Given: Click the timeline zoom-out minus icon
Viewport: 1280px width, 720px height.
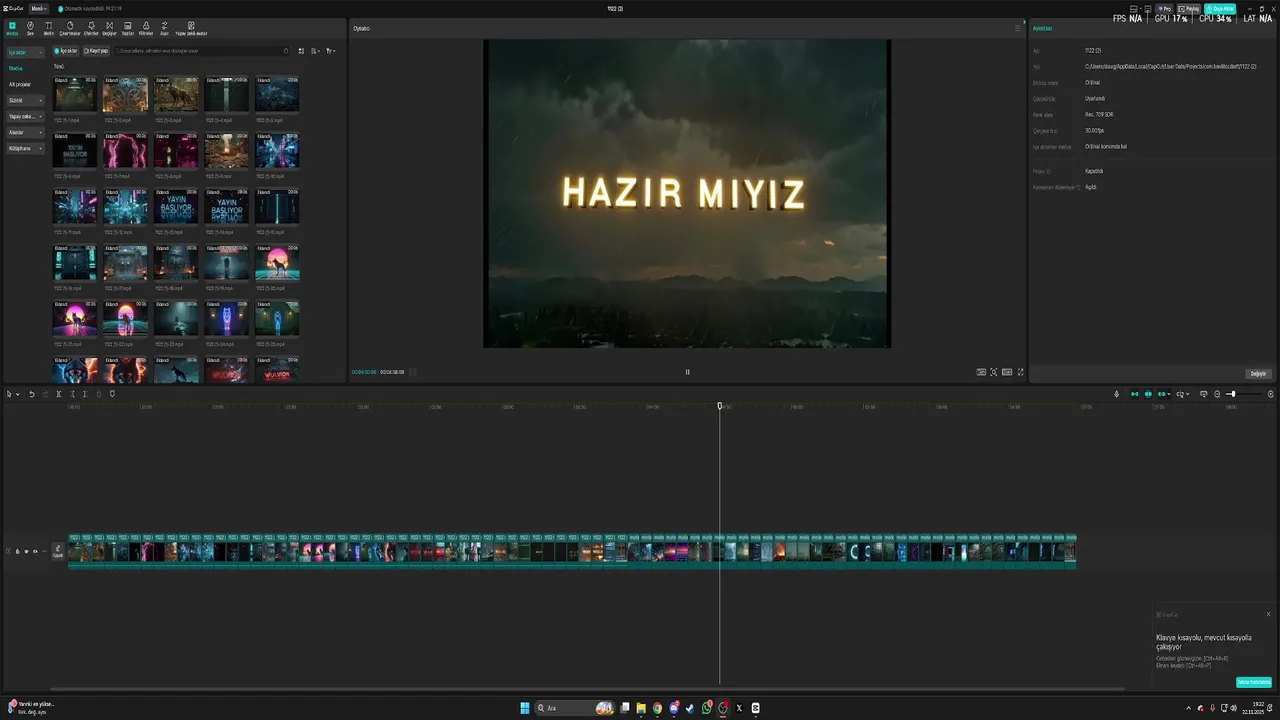Looking at the screenshot, I should click(1217, 394).
